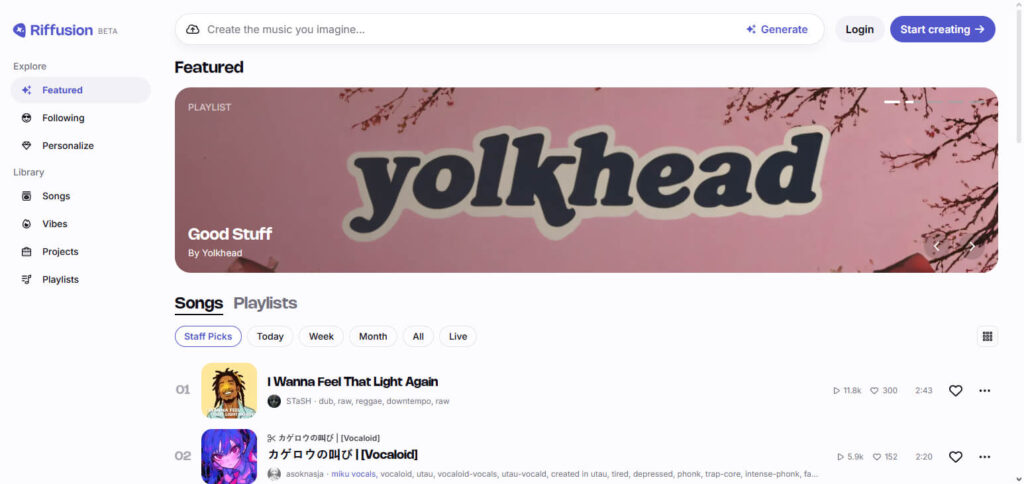Go to next featured banner slide
The width and height of the screenshot is (1024, 484).
click(972, 246)
